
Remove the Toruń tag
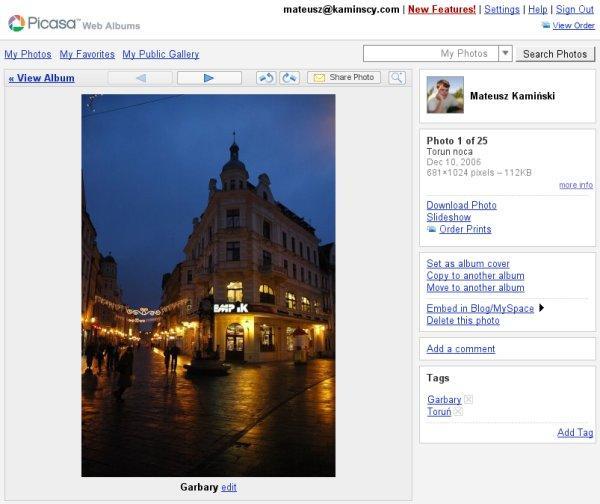coord(459,412)
